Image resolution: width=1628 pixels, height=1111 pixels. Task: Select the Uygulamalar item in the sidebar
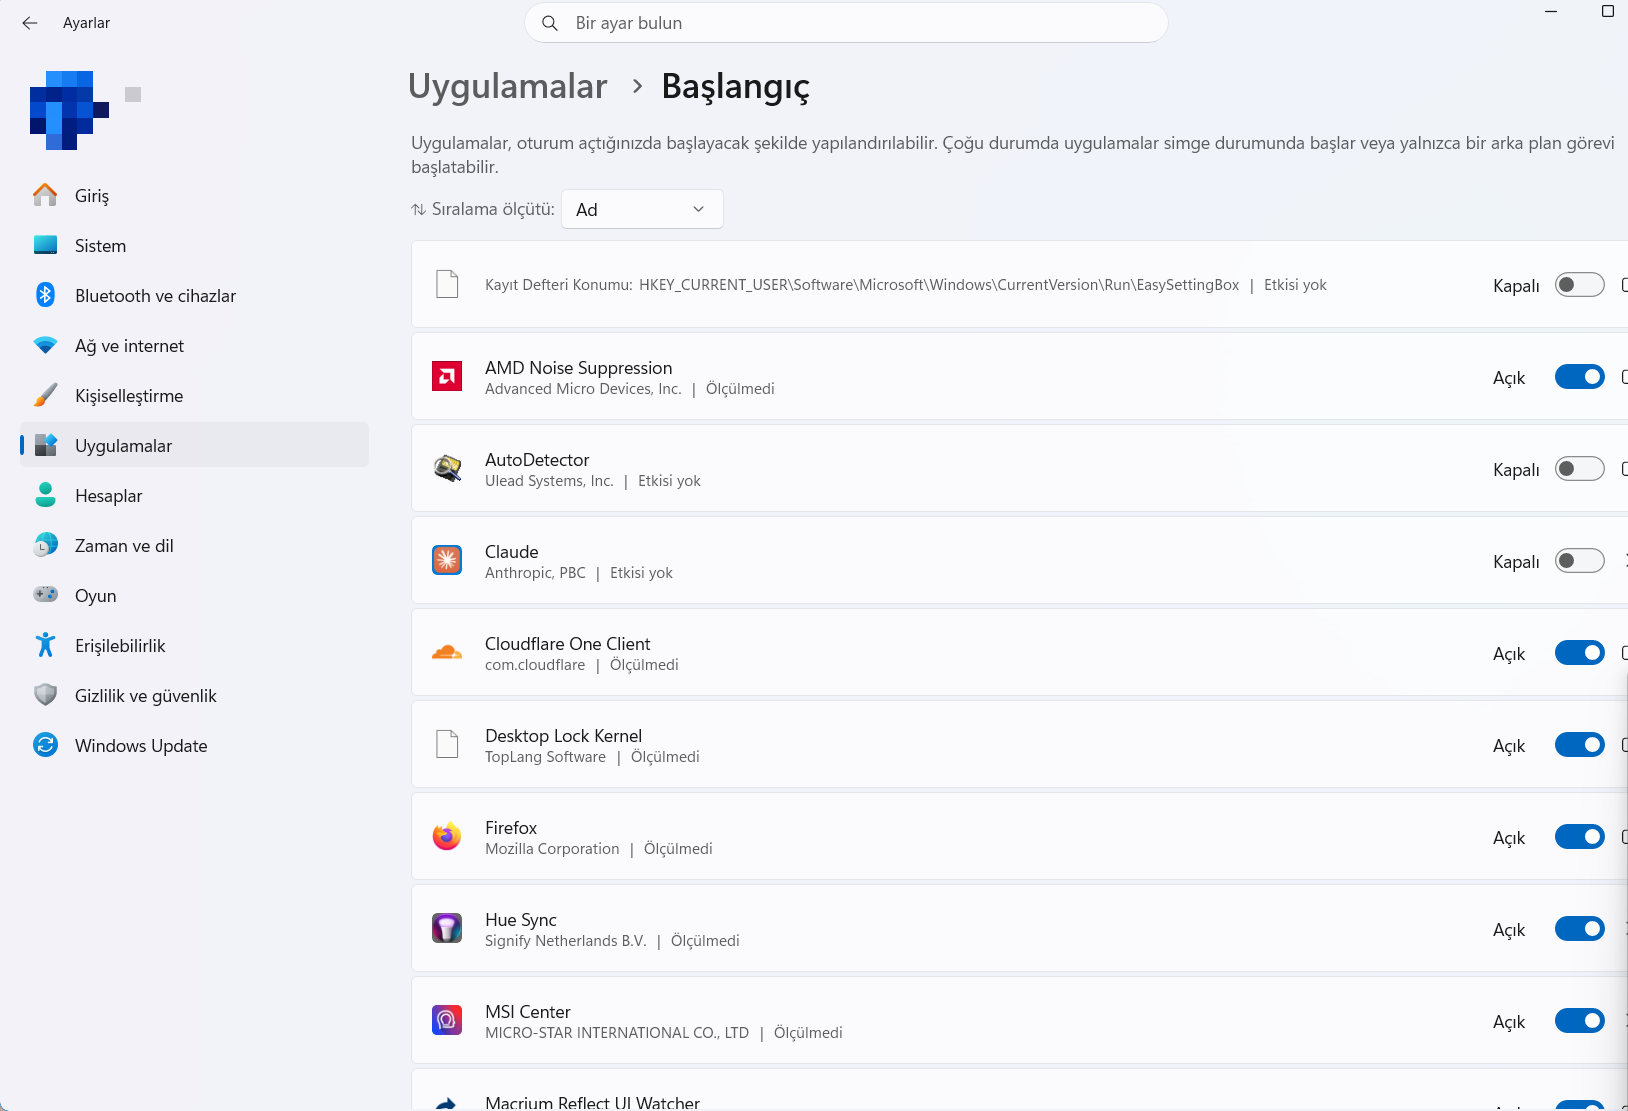(194, 445)
